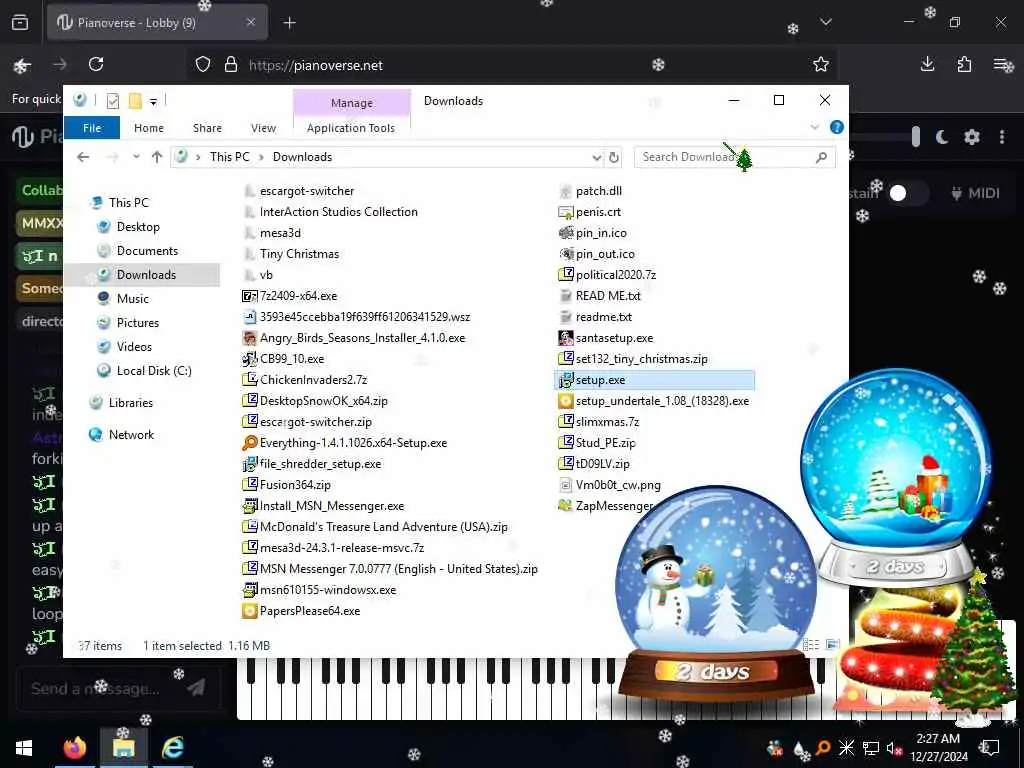Image resolution: width=1024 pixels, height=768 pixels.
Task: Click the Firefox tab list chevron
Action: pyautogui.click(x=825, y=22)
